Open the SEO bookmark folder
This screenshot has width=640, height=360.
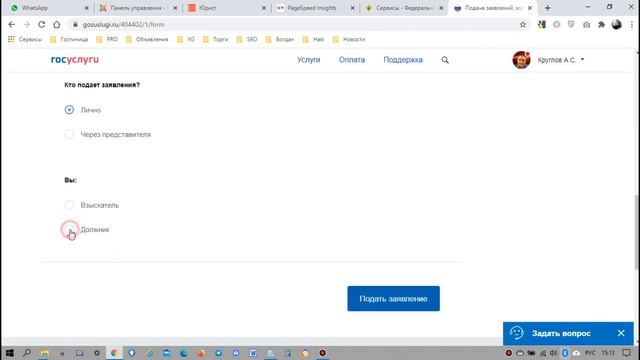tap(247, 39)
